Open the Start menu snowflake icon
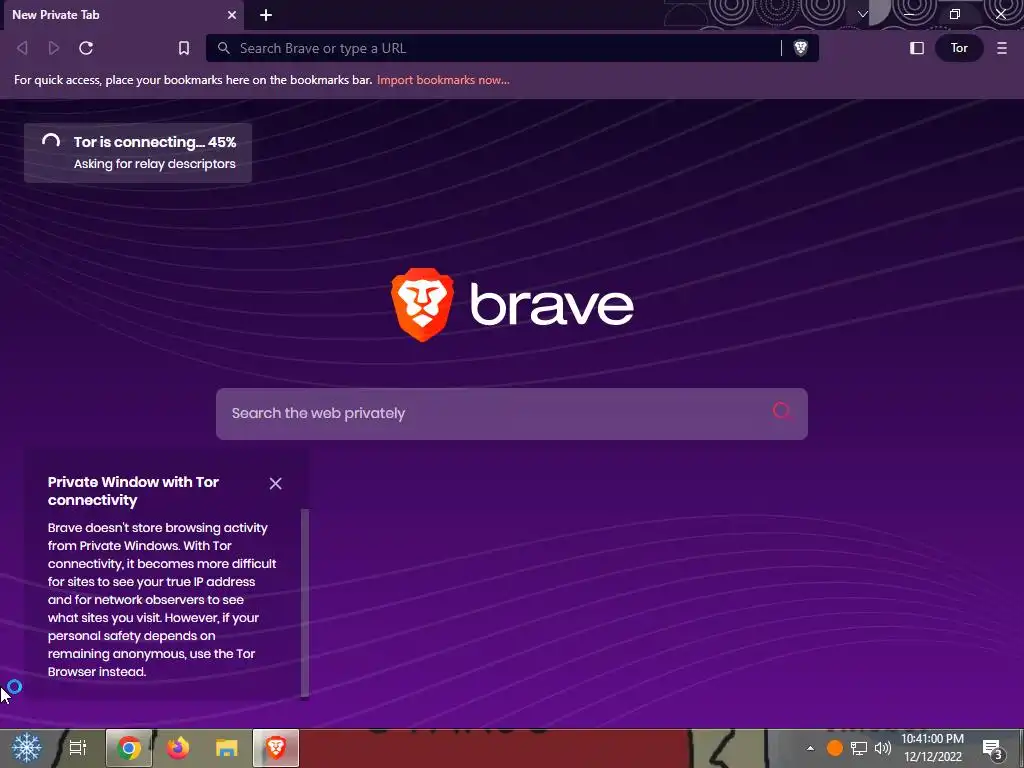Viewport: 1024px width, 768px height. (26, 748)
